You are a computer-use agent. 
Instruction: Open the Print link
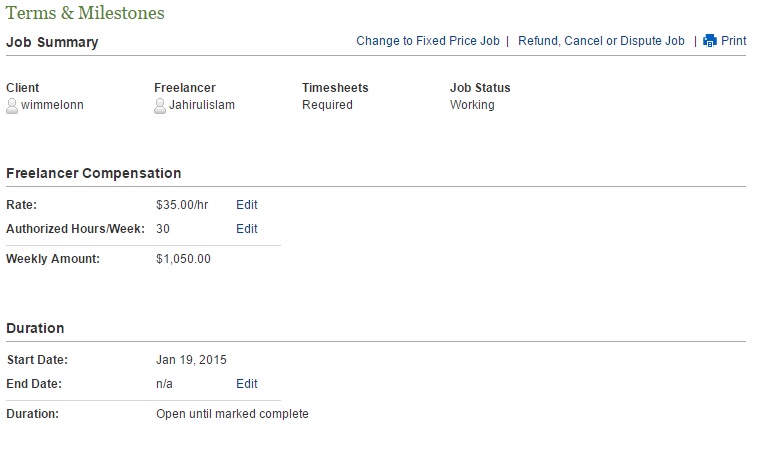click(733, 41)
